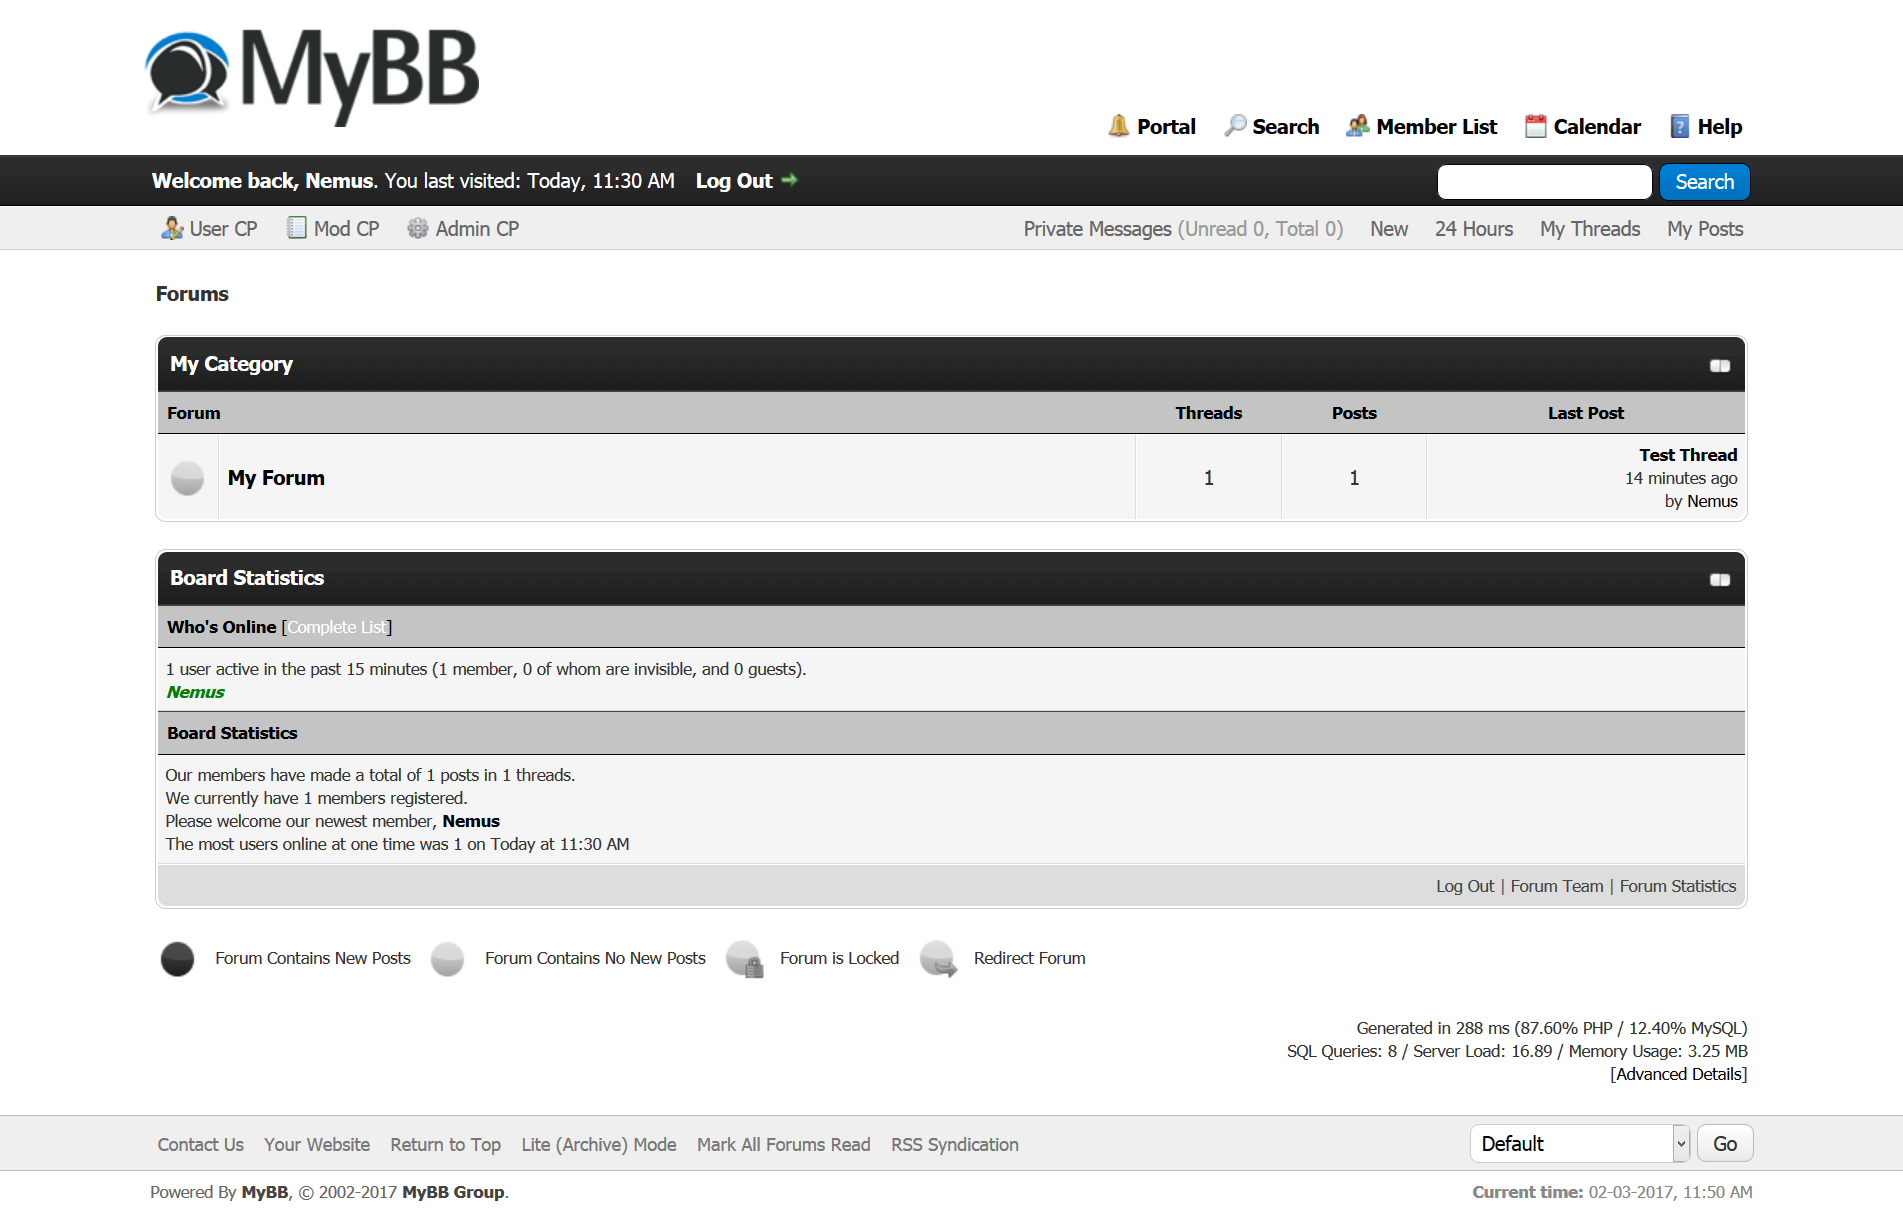Image resolution: width=1903 pixels, height=1221 pixels.
Task: Click the Mod CP icon
Action: [297, 228]
